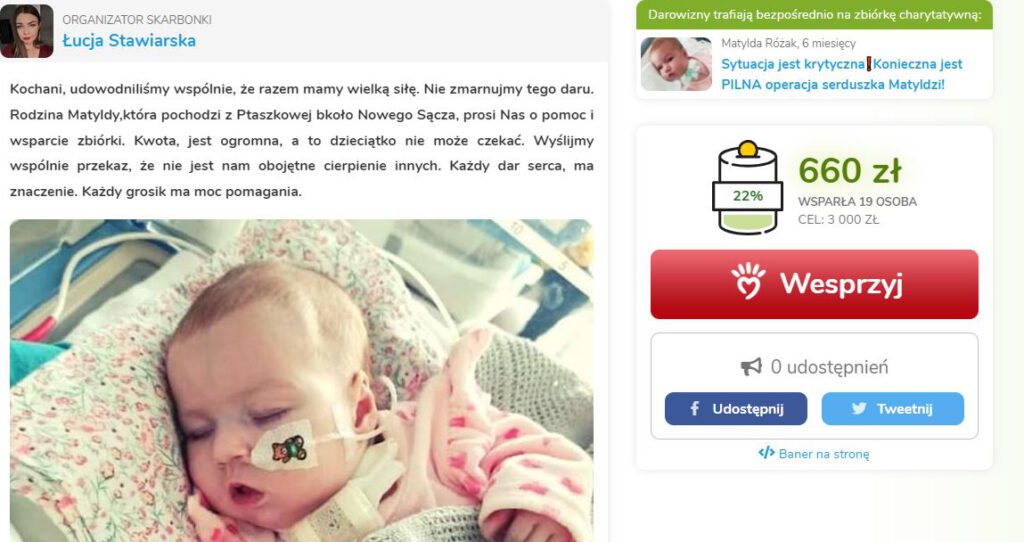Click the Twitter bird icon

(859, 409)
